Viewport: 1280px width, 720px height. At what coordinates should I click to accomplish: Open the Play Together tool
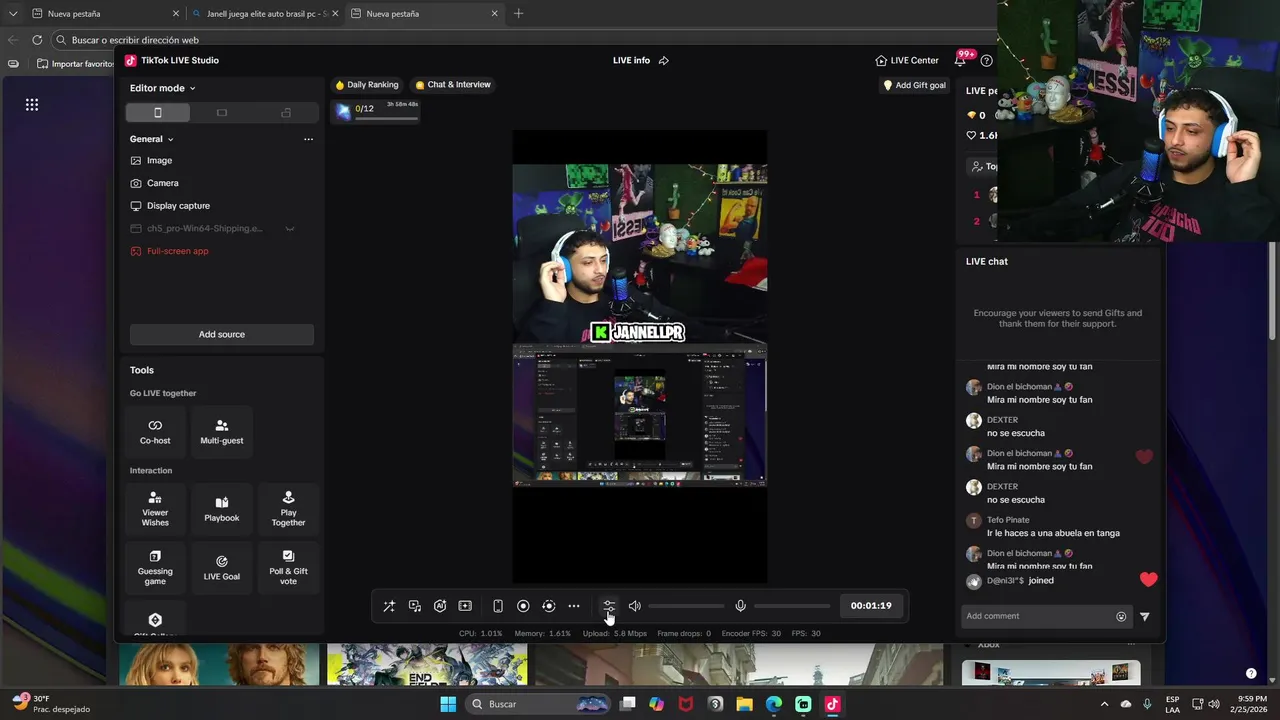click(288, 510)
